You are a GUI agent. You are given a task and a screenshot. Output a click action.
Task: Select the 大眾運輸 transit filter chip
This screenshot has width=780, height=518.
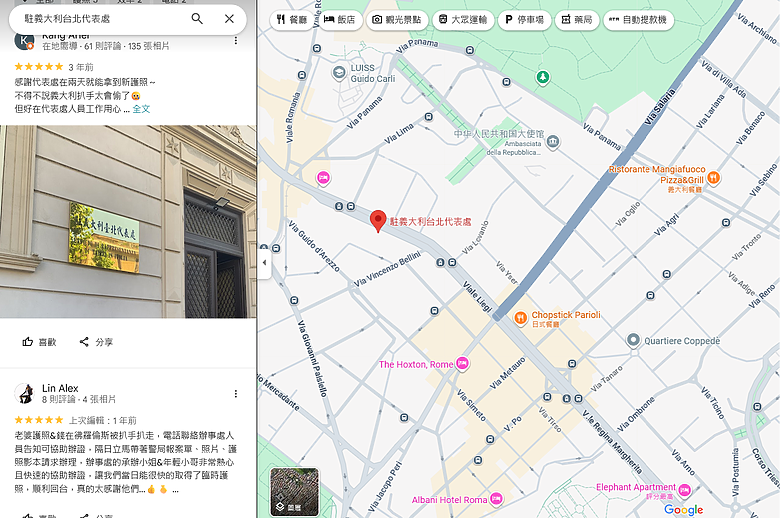tap(463, 20)
